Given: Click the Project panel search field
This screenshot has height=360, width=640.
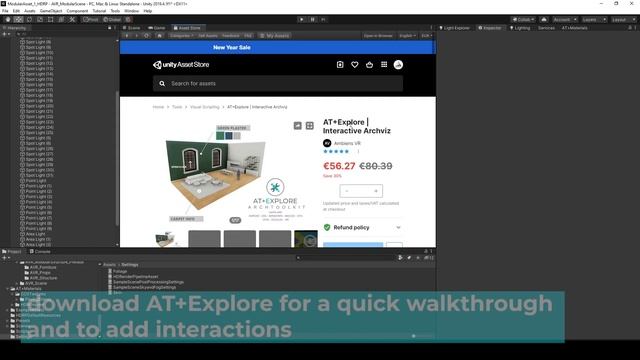Looking at the screenshot, I should tap(345, 258).
